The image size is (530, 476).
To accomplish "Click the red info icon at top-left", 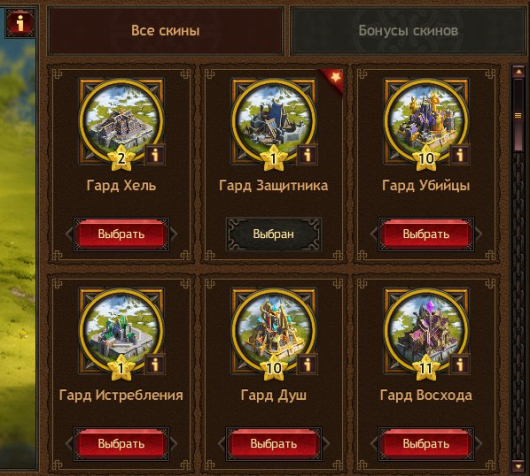I will (20, 23).
